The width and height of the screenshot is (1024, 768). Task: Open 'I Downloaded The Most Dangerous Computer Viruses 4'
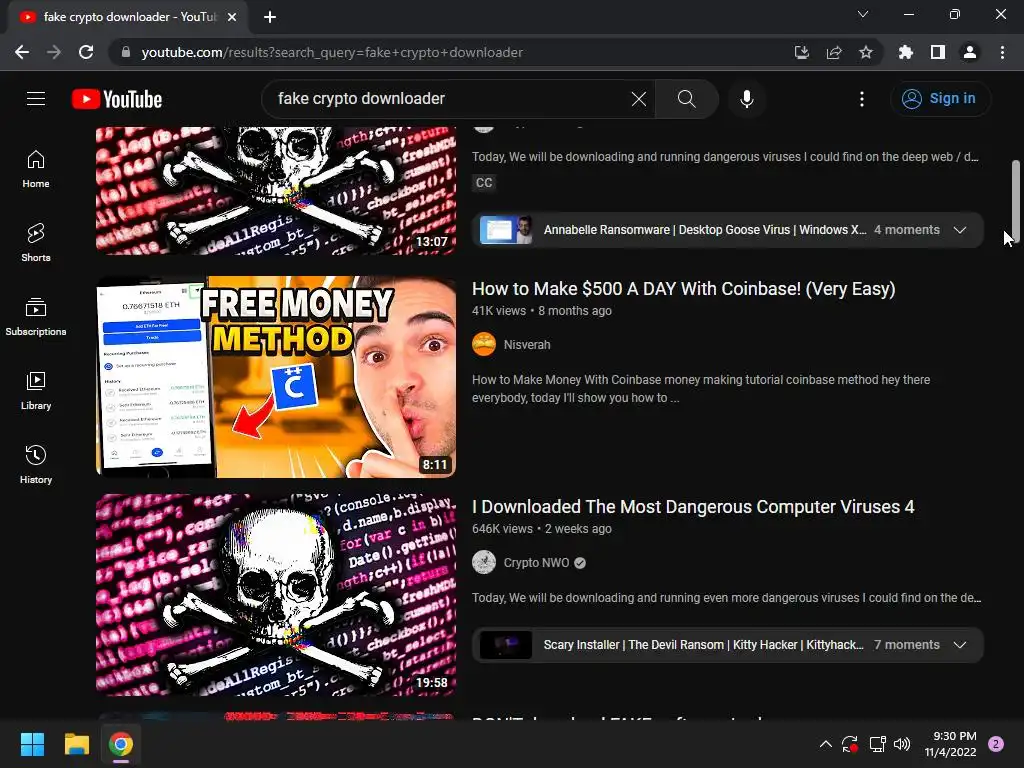[693, 507]
